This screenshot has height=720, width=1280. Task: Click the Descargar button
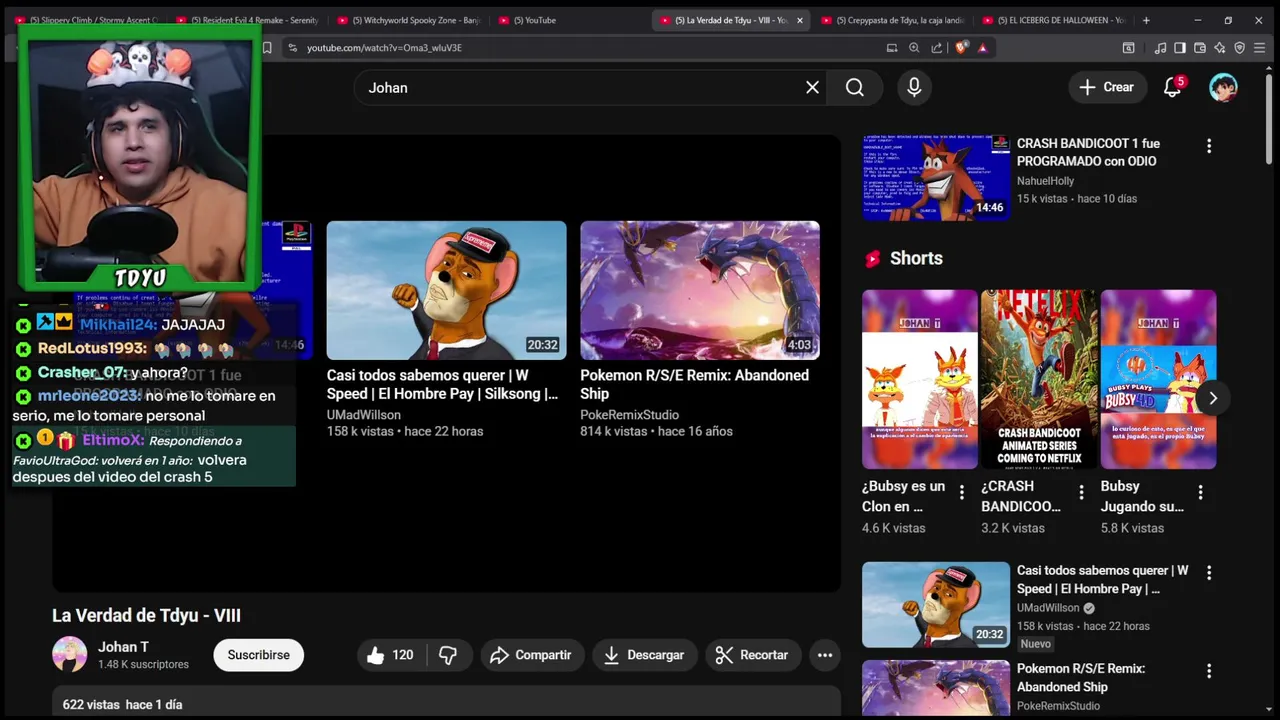pos(645,655)
